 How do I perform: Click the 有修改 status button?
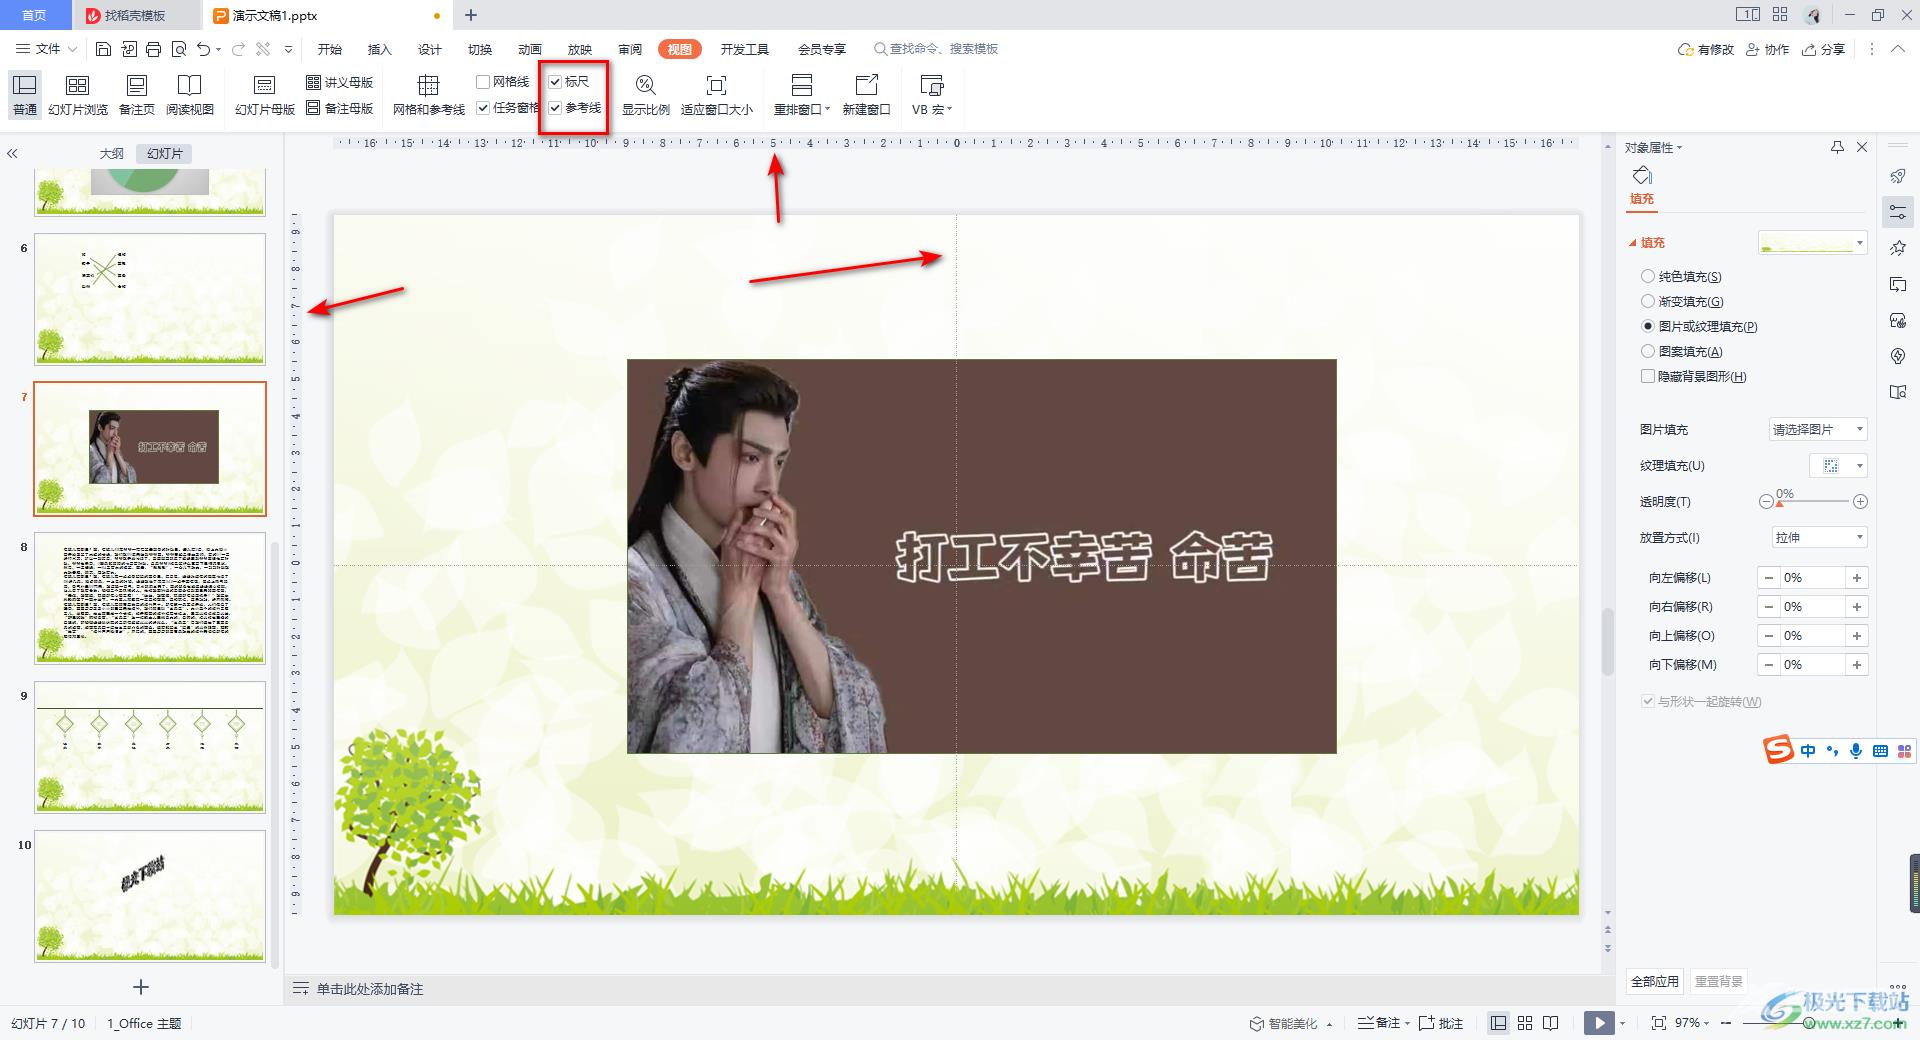[1706, 49]
